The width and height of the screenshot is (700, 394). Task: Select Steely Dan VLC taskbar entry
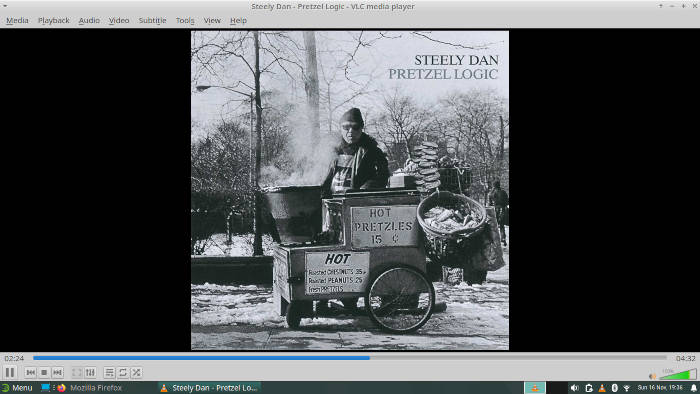click(x=209, y=388)
